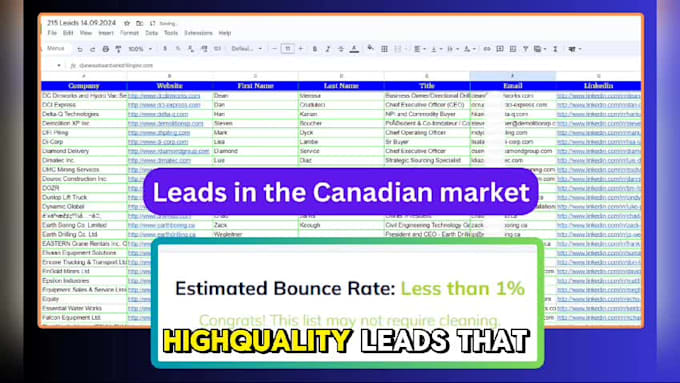Click the Insert comment icon
Viewport: 680px width, 383px height.
point(500,49)
